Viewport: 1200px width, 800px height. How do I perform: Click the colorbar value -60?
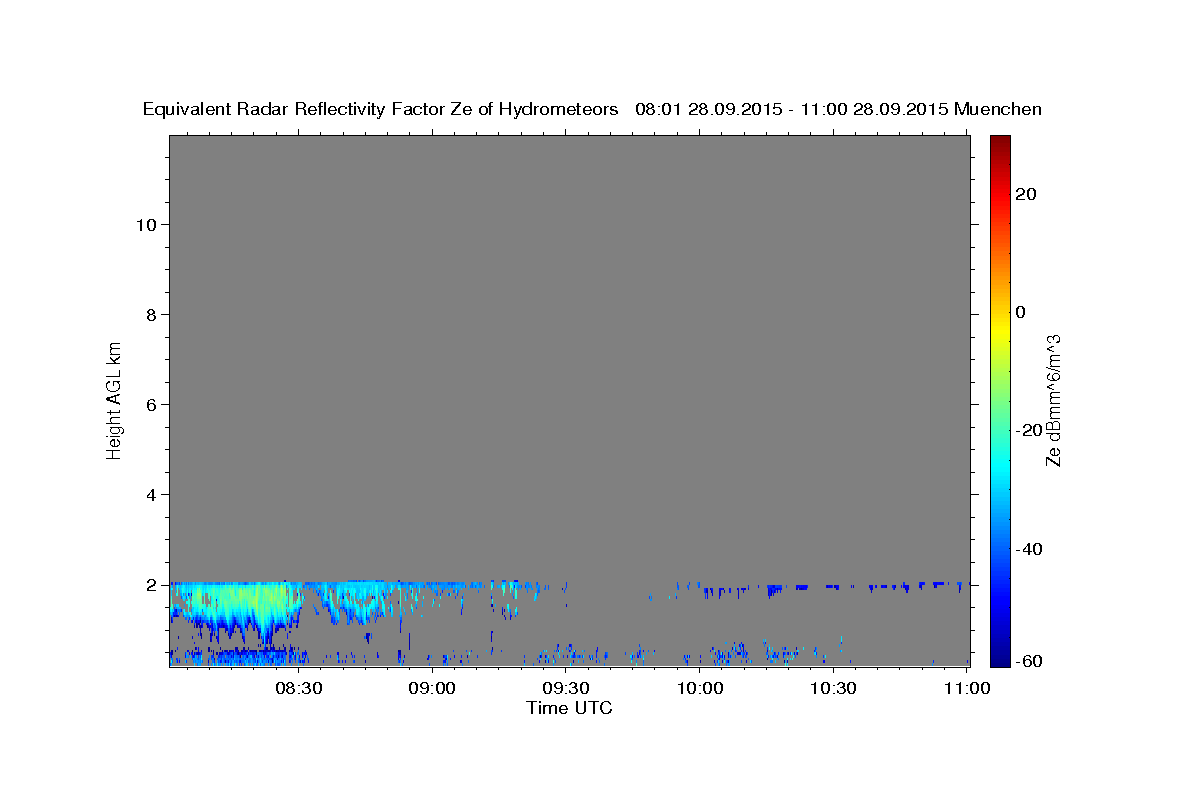pyautogui.click(x=1029, y=661)
